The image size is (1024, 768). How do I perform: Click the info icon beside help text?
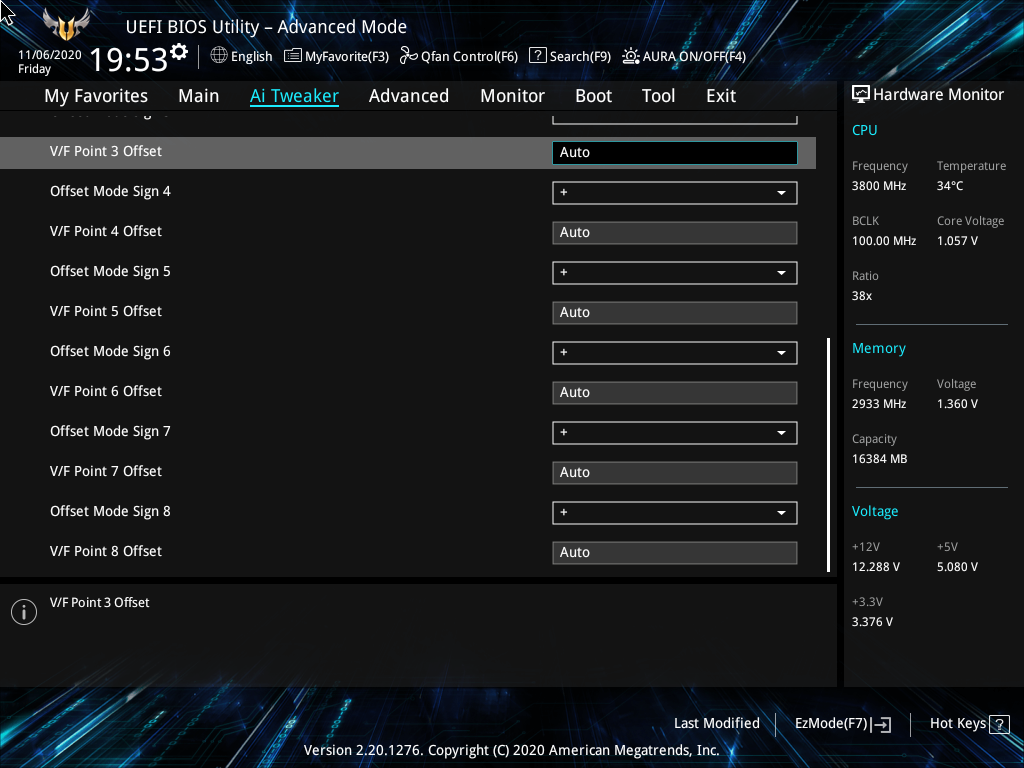(24, 612)
